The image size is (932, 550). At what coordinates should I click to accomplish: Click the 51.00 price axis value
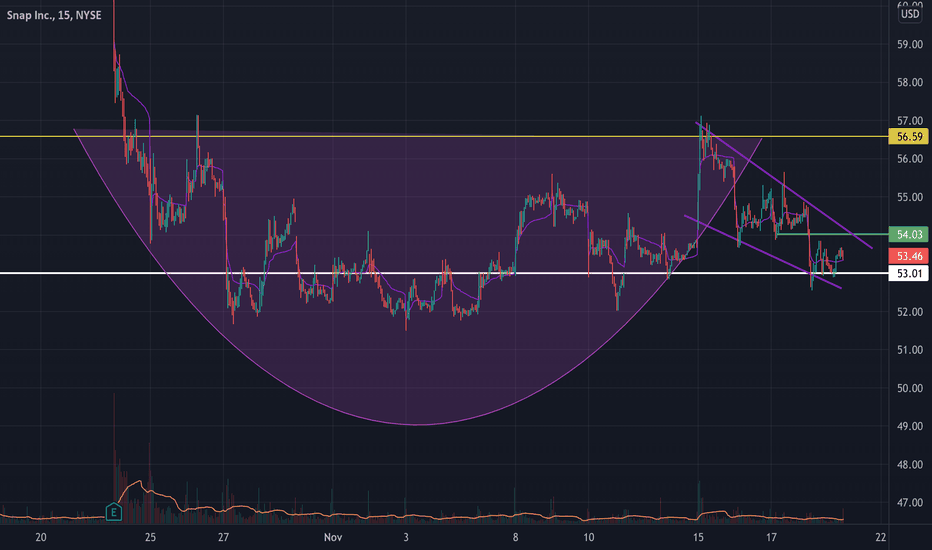910,350
